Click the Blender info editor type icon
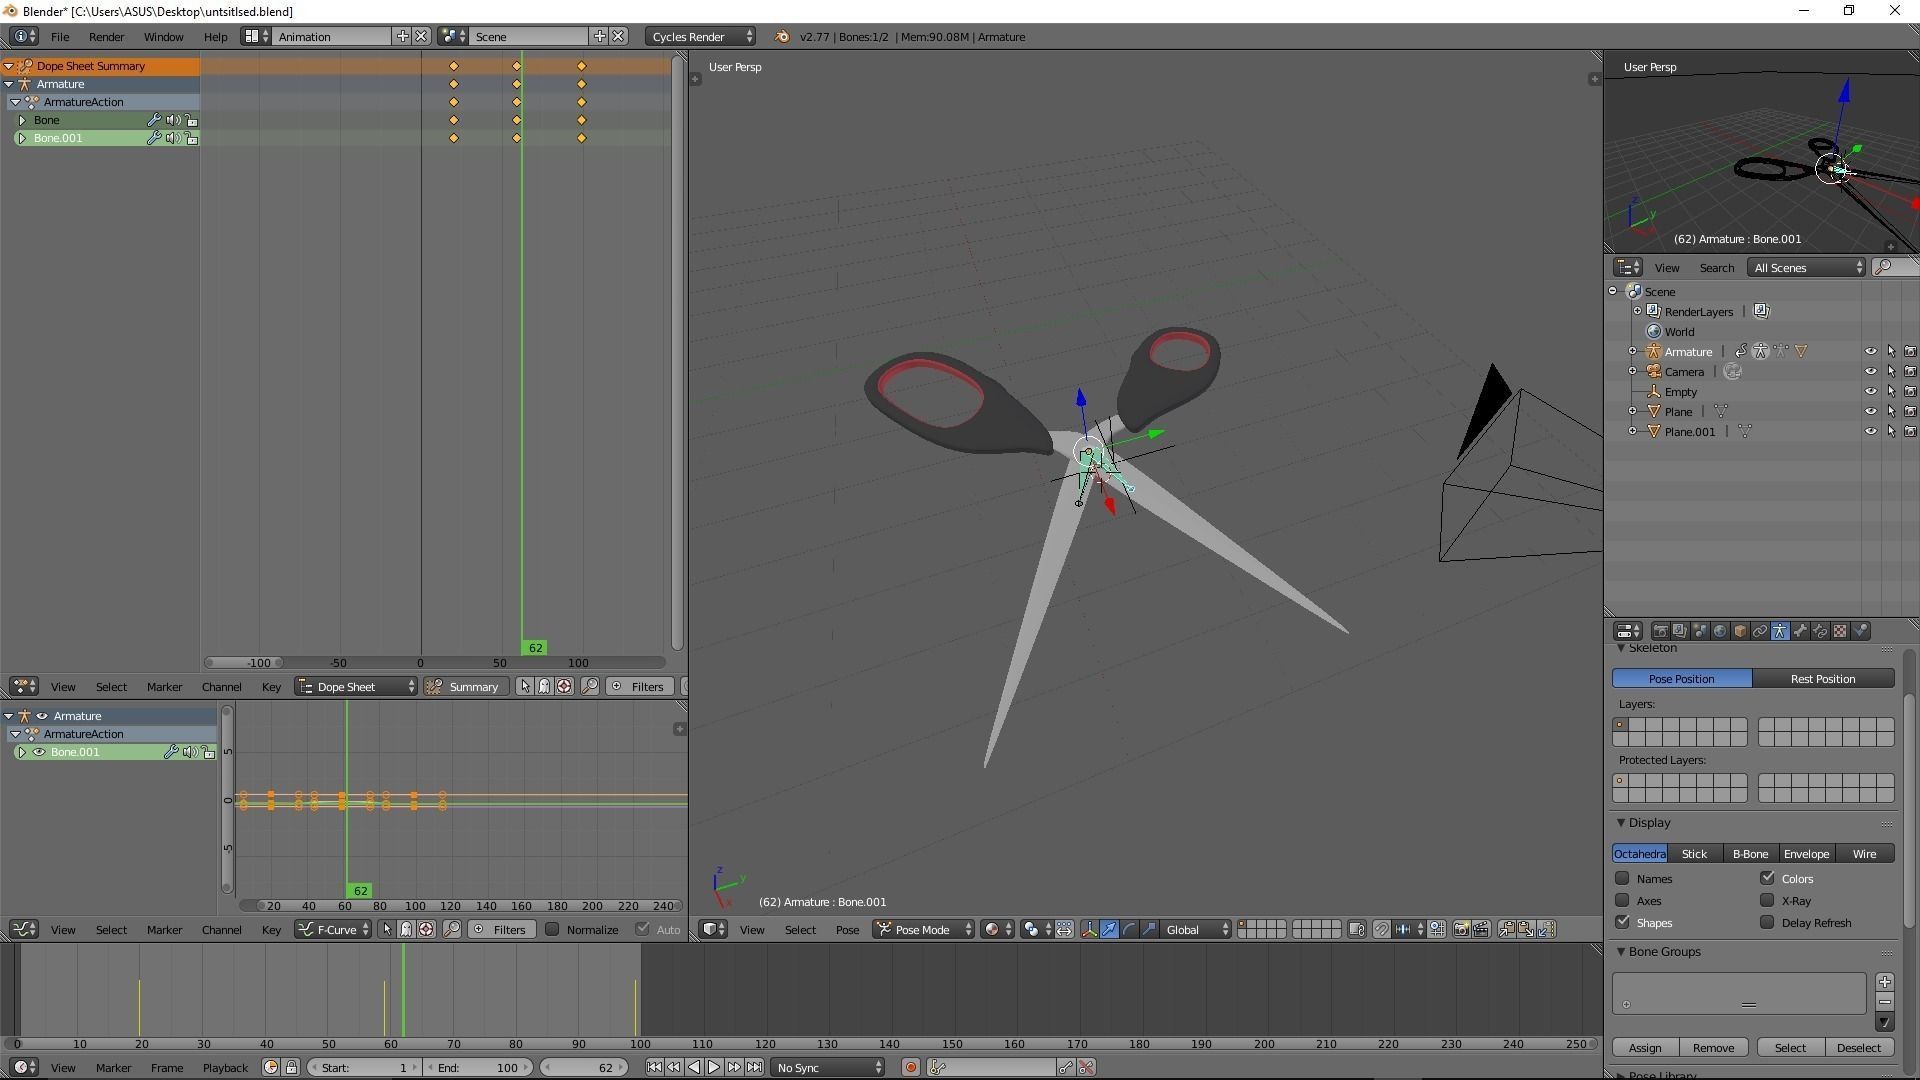Screen dimensions: 1920x1080 click(x=23, y=36)
